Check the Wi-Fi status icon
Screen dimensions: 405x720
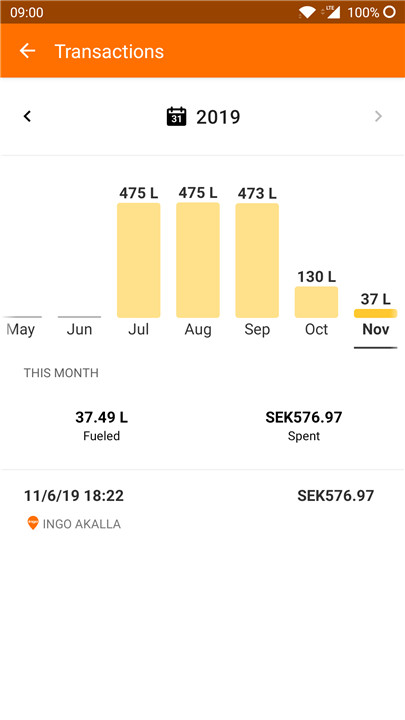click(306, 12)
